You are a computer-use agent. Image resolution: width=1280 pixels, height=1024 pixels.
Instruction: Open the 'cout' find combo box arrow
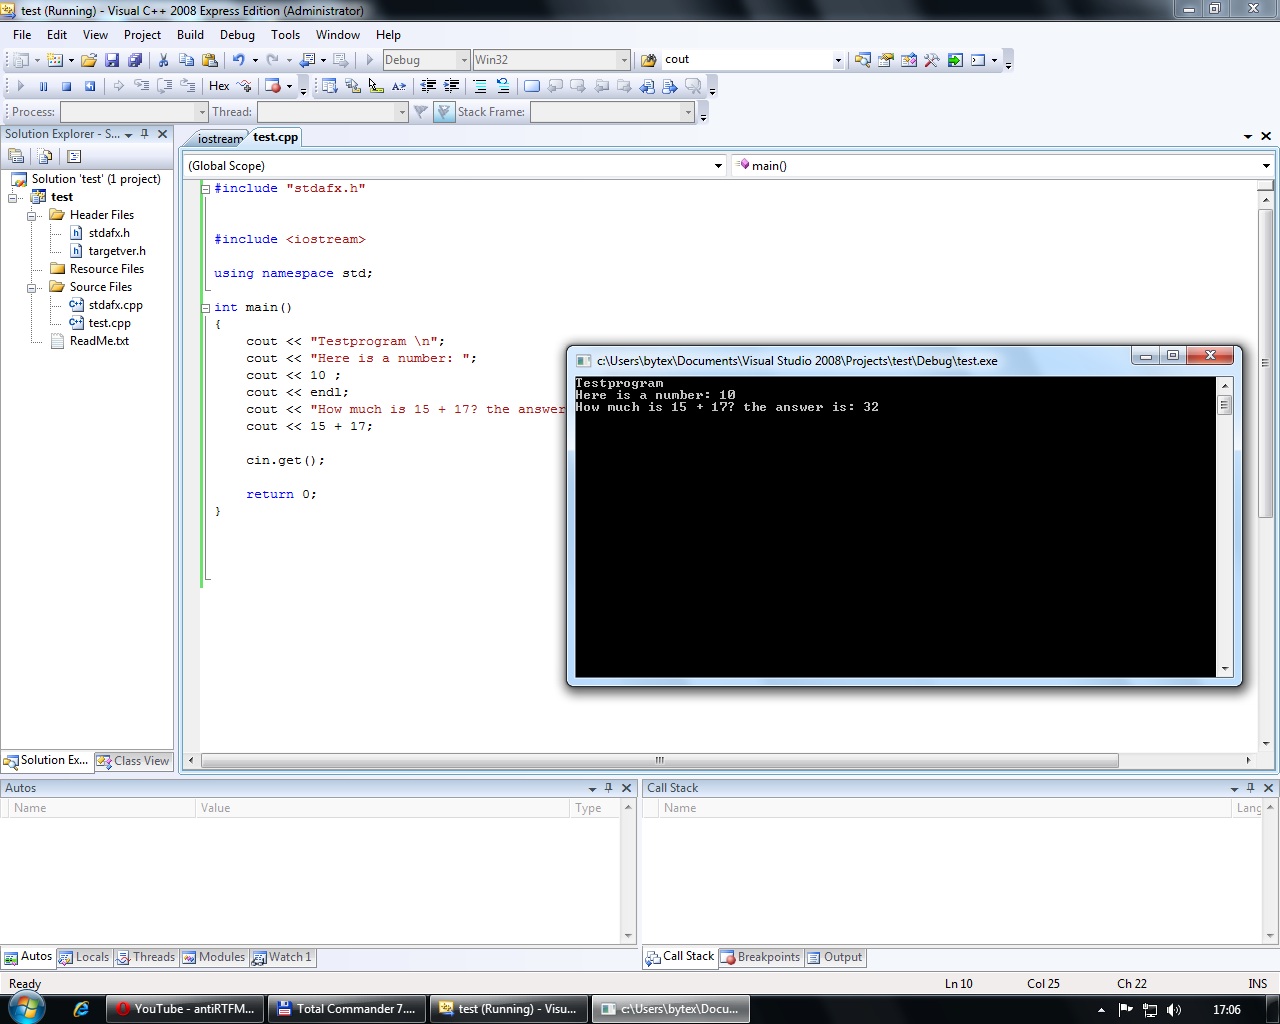coord(838,60)
